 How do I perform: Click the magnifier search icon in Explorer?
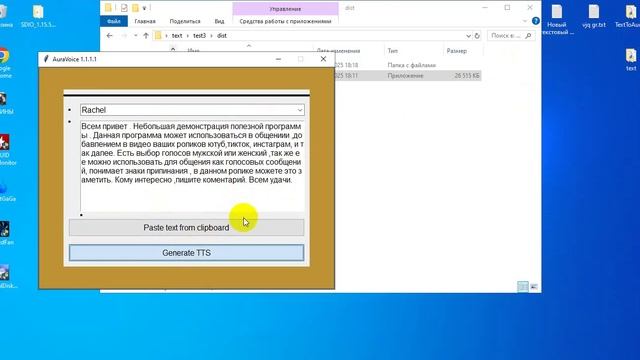click(528, 36)
